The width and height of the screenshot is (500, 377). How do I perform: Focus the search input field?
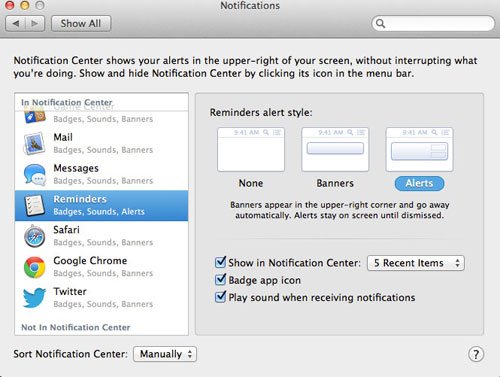(x=433, y=24)
